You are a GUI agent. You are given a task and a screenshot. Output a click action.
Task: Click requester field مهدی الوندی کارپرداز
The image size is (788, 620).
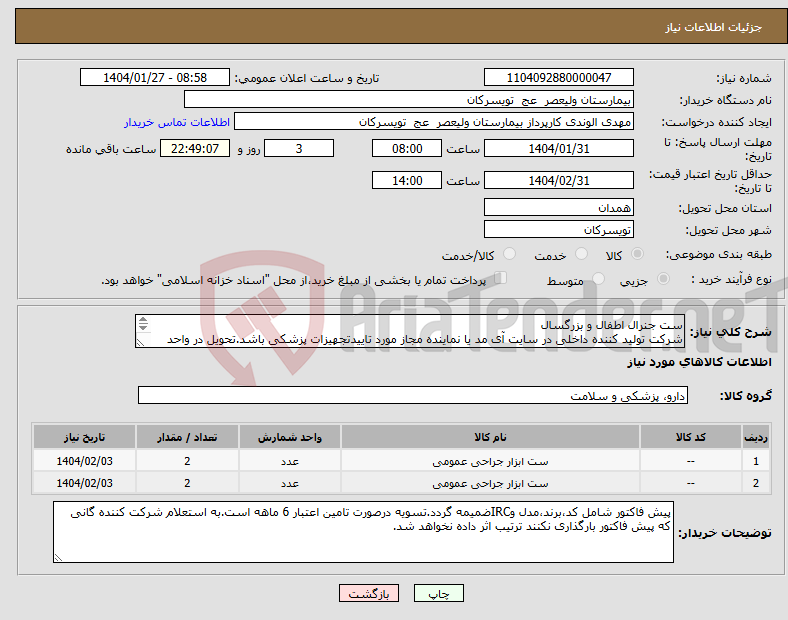click(434, 122)
